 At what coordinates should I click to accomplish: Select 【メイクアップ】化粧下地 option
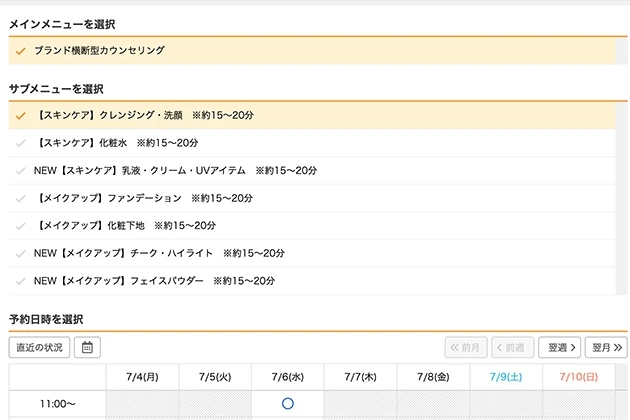coord(312,226)
